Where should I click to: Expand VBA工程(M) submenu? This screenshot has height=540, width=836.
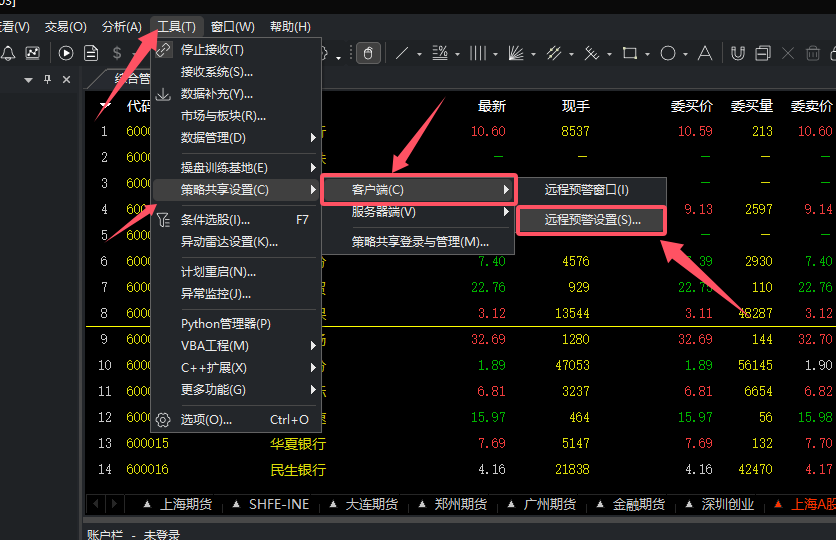237,345
